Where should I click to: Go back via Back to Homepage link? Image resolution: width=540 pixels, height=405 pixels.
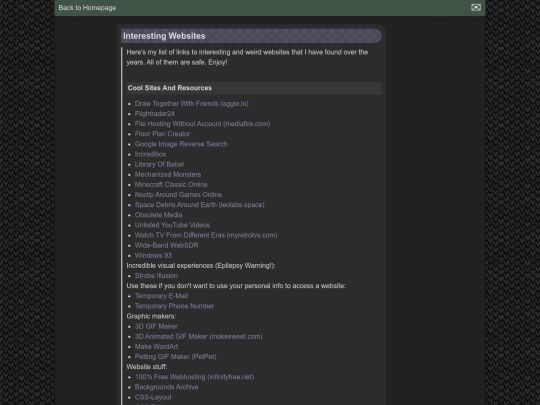[x=87, y=8]
